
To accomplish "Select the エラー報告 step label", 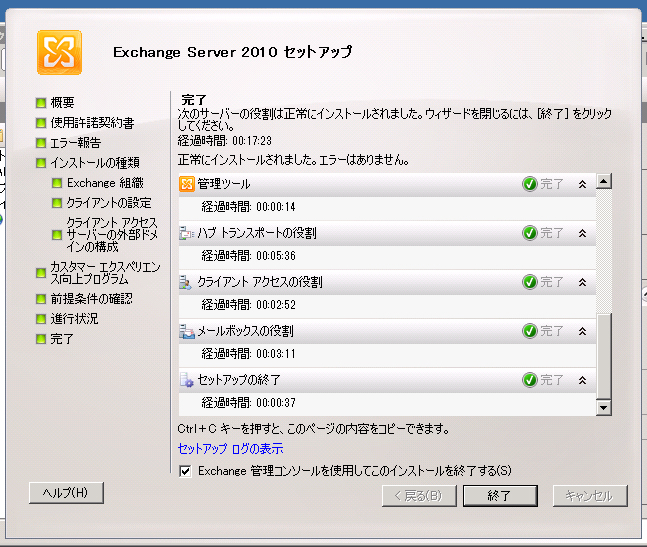I will [76, 143].
